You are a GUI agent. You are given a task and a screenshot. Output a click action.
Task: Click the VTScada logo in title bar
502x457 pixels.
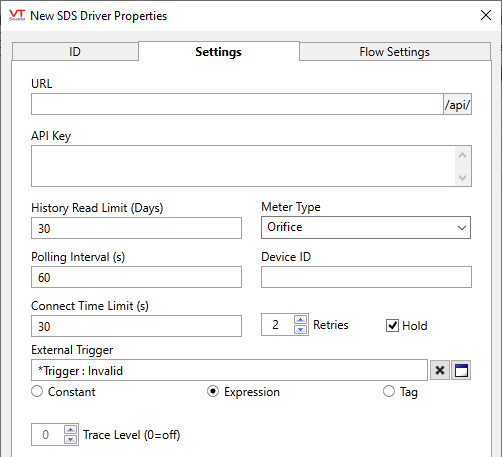[17, 15]
